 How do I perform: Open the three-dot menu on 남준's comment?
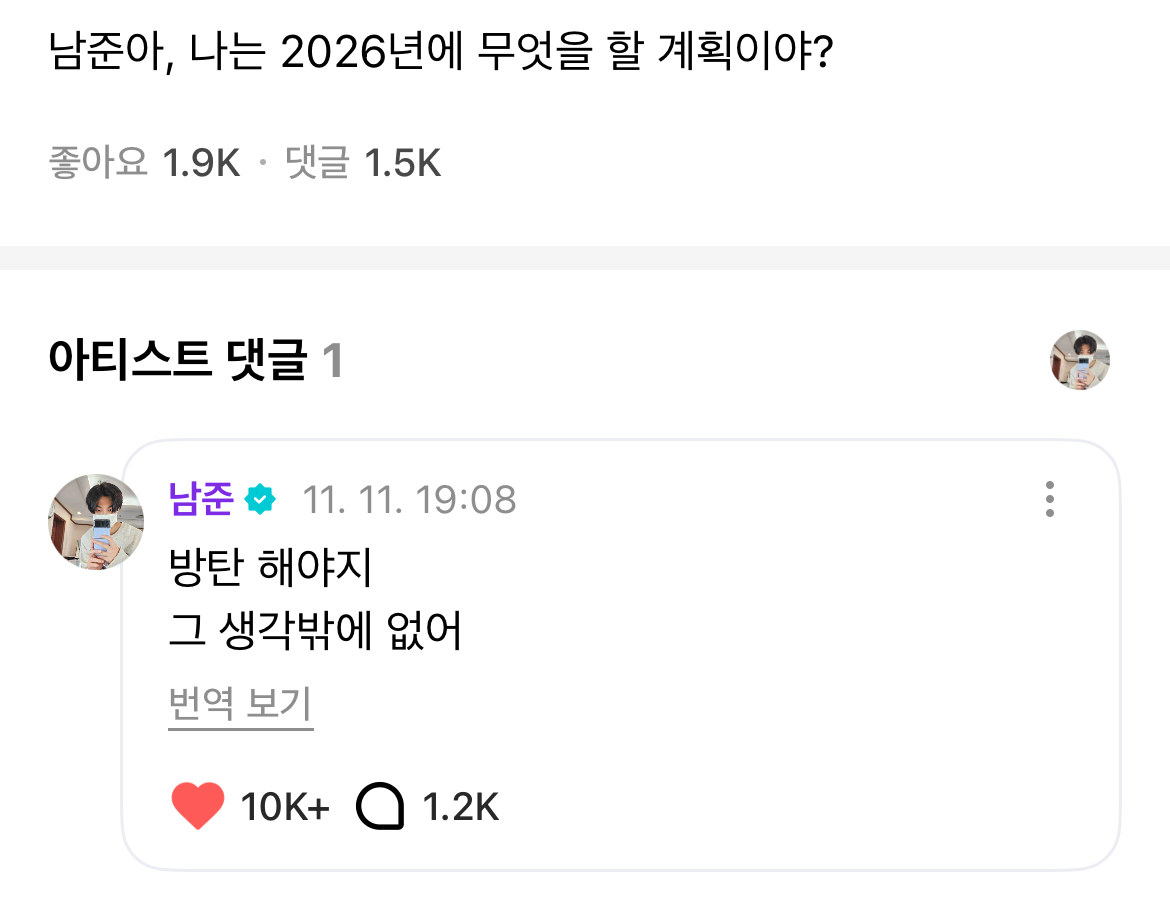click(1049, 499)
